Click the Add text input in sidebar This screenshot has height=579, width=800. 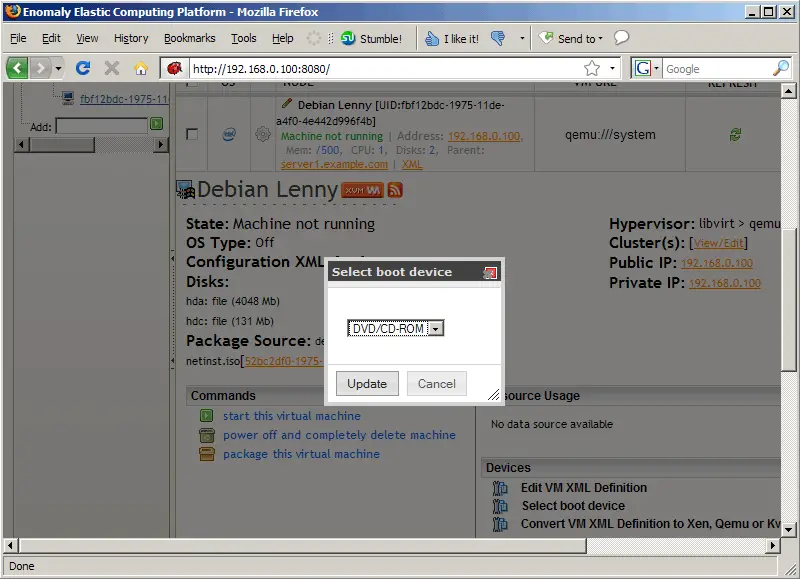click(102, 125)
